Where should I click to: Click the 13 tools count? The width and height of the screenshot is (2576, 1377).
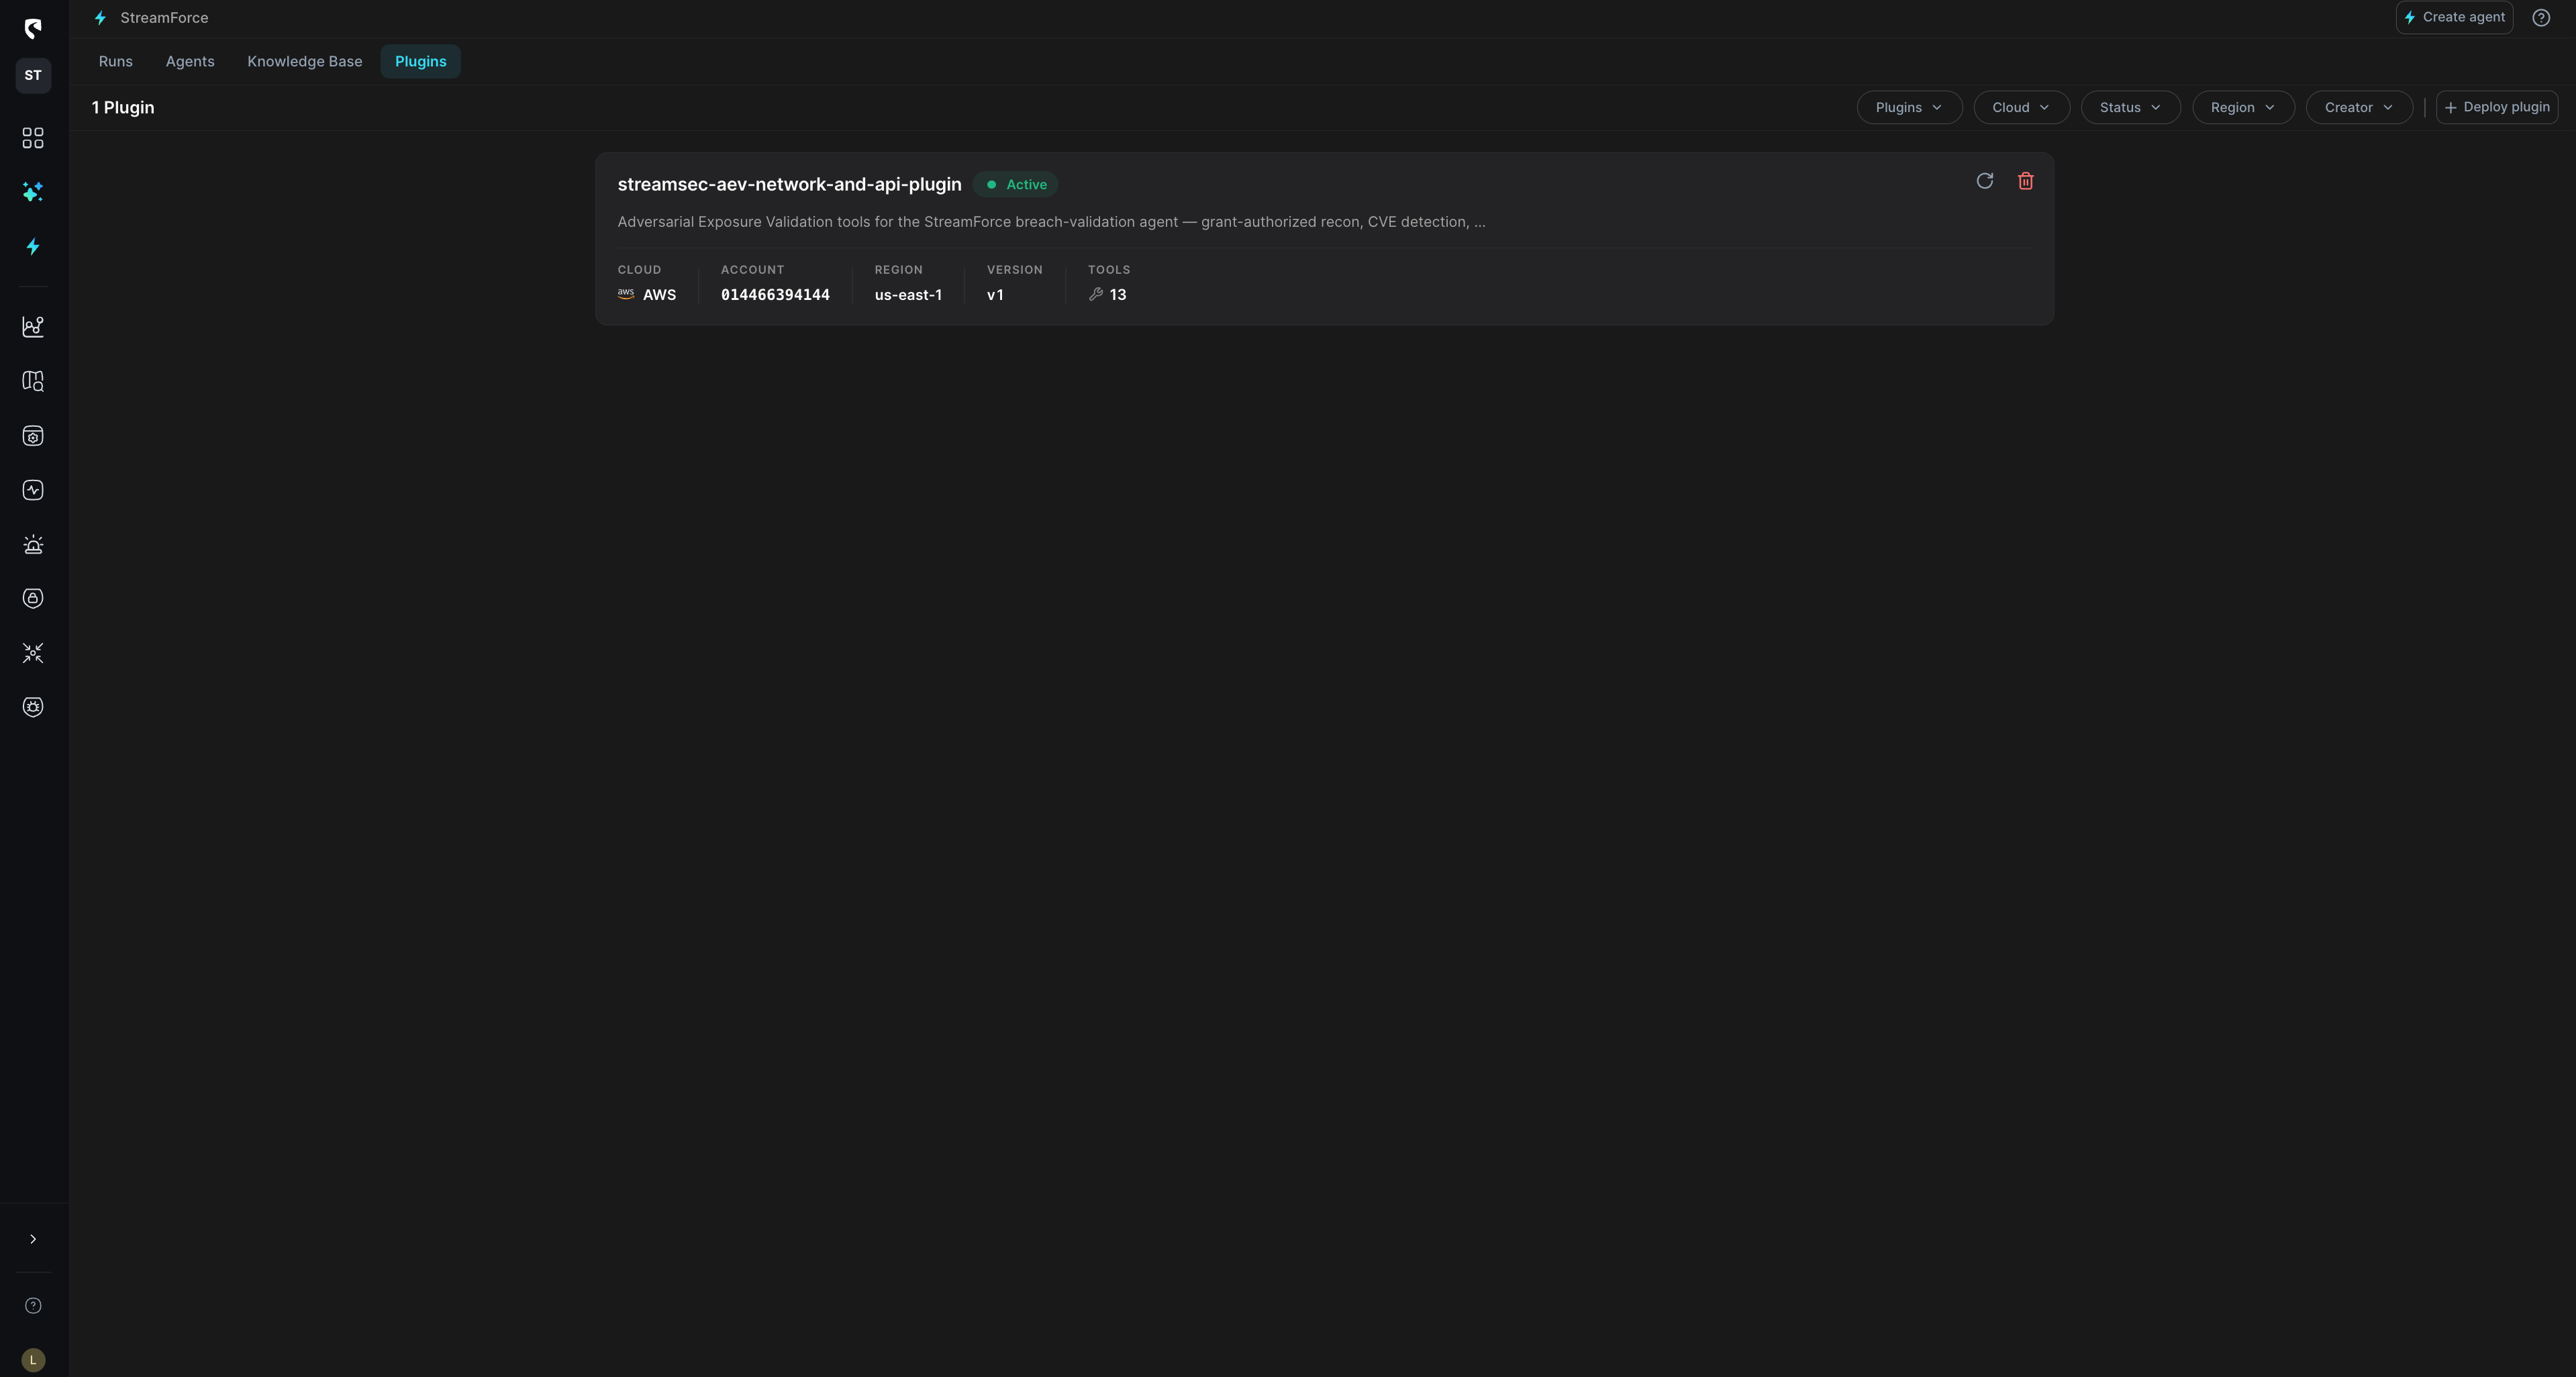point(1118,294)
